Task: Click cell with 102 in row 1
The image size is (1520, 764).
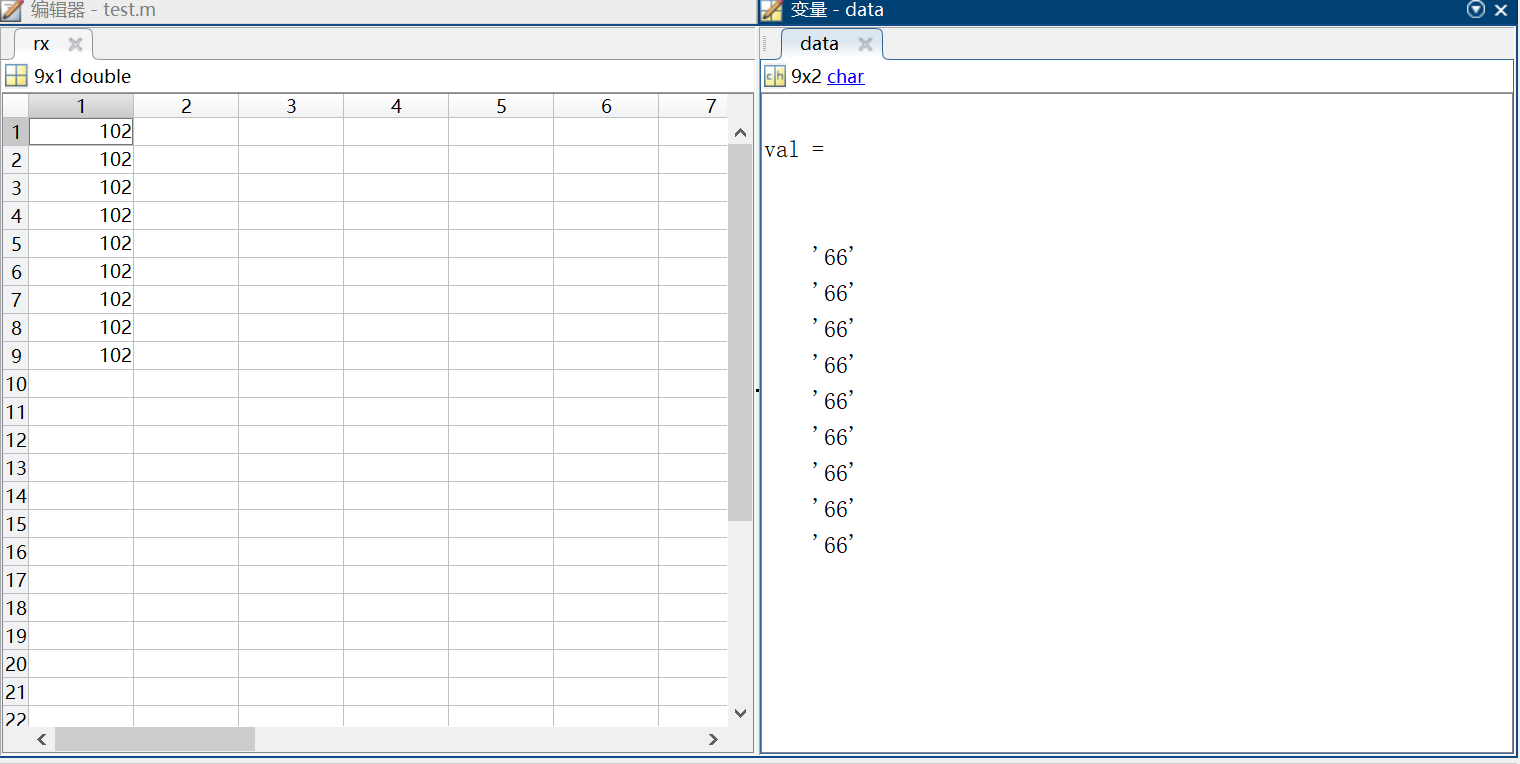Action: tap(81, 131)
